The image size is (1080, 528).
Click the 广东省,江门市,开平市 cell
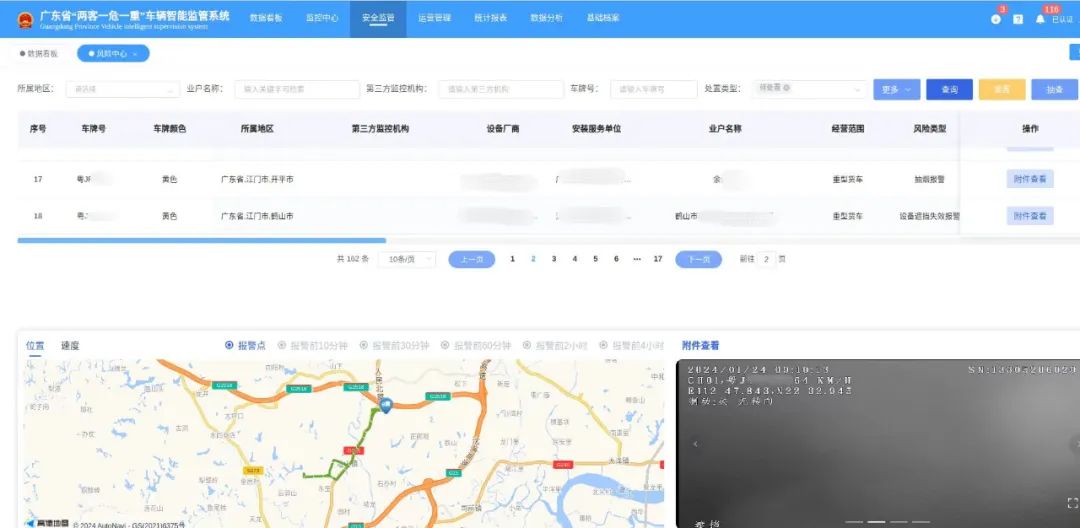click(x=257, y=179)
